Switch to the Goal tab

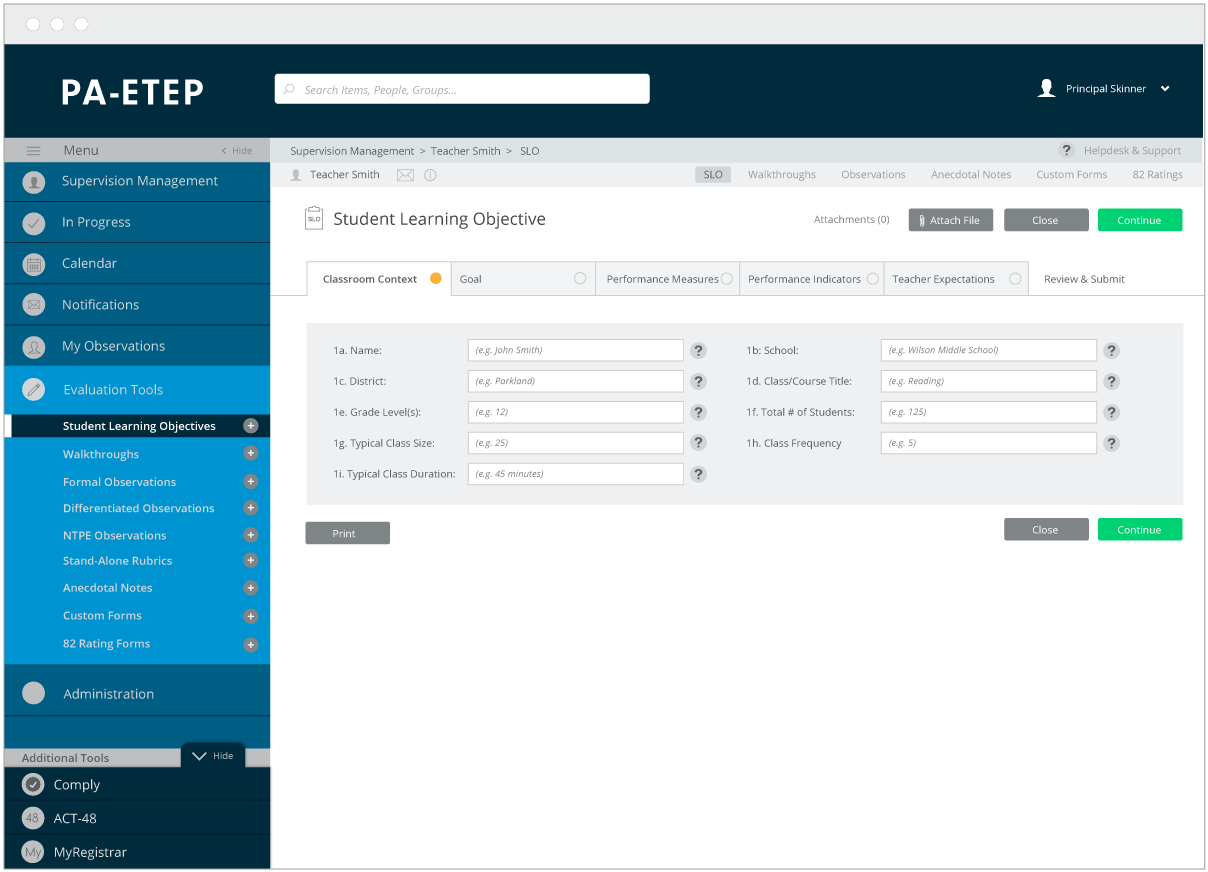tap(523, 279)
